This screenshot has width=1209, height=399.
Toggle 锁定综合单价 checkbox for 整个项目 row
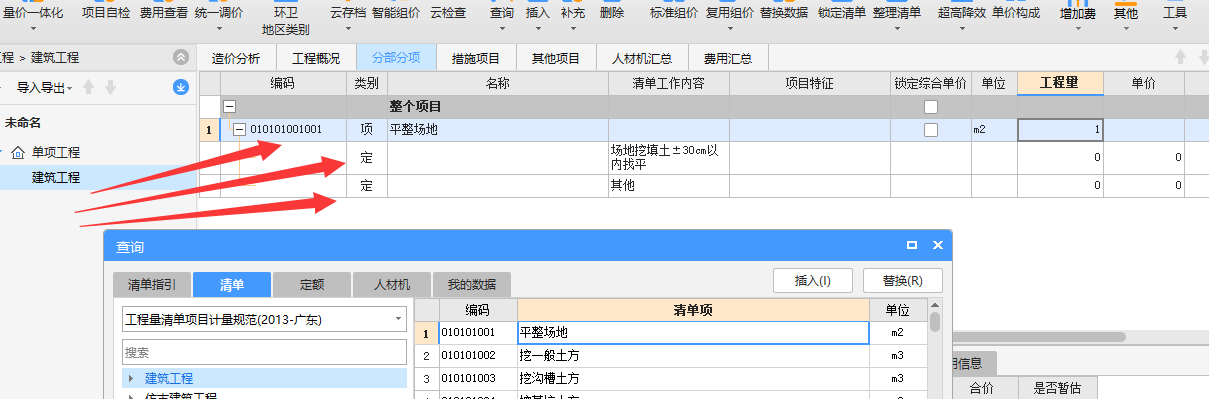pyautogui.click(x=931, y=106)
